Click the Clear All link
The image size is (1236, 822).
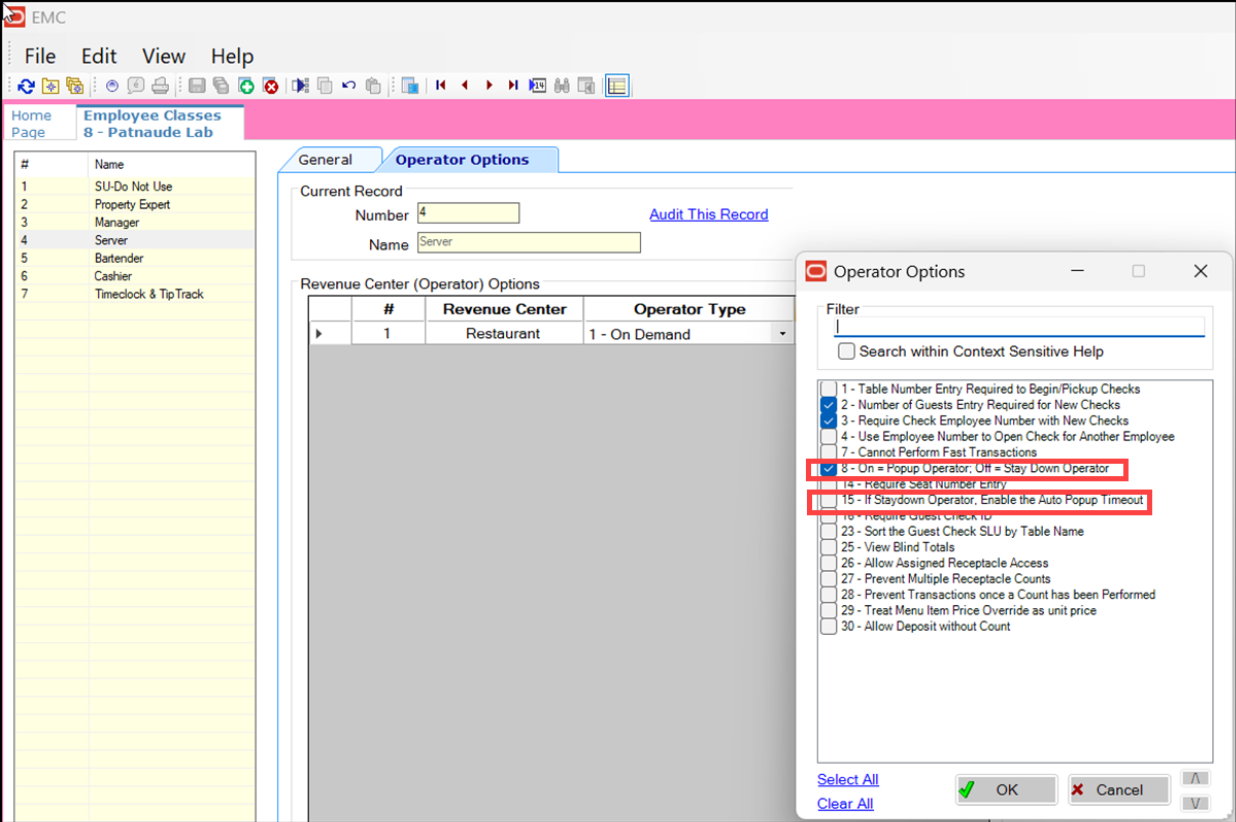(x=845, y=804)
